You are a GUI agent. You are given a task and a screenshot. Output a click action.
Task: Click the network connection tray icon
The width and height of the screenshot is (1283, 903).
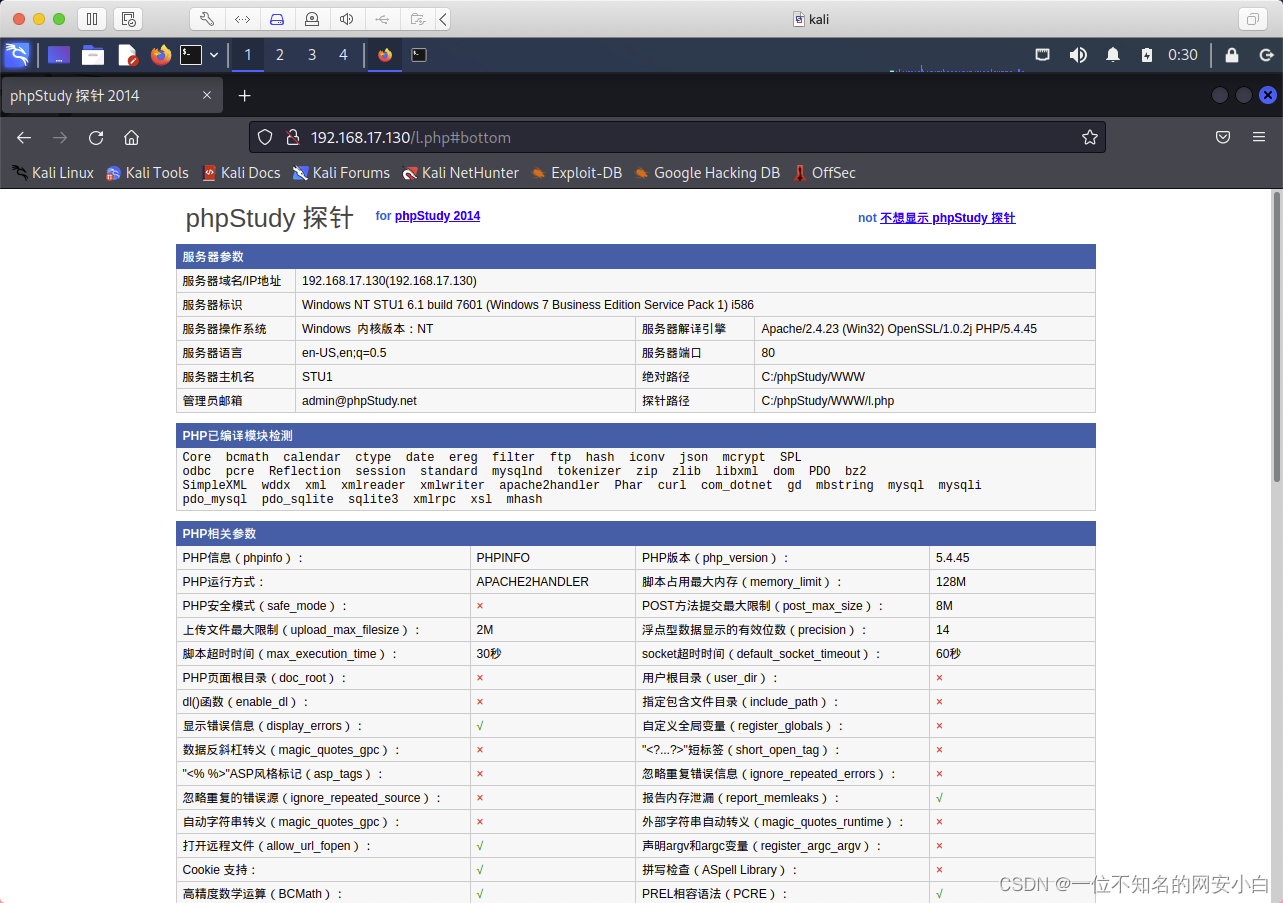(x=1042, y=55)
